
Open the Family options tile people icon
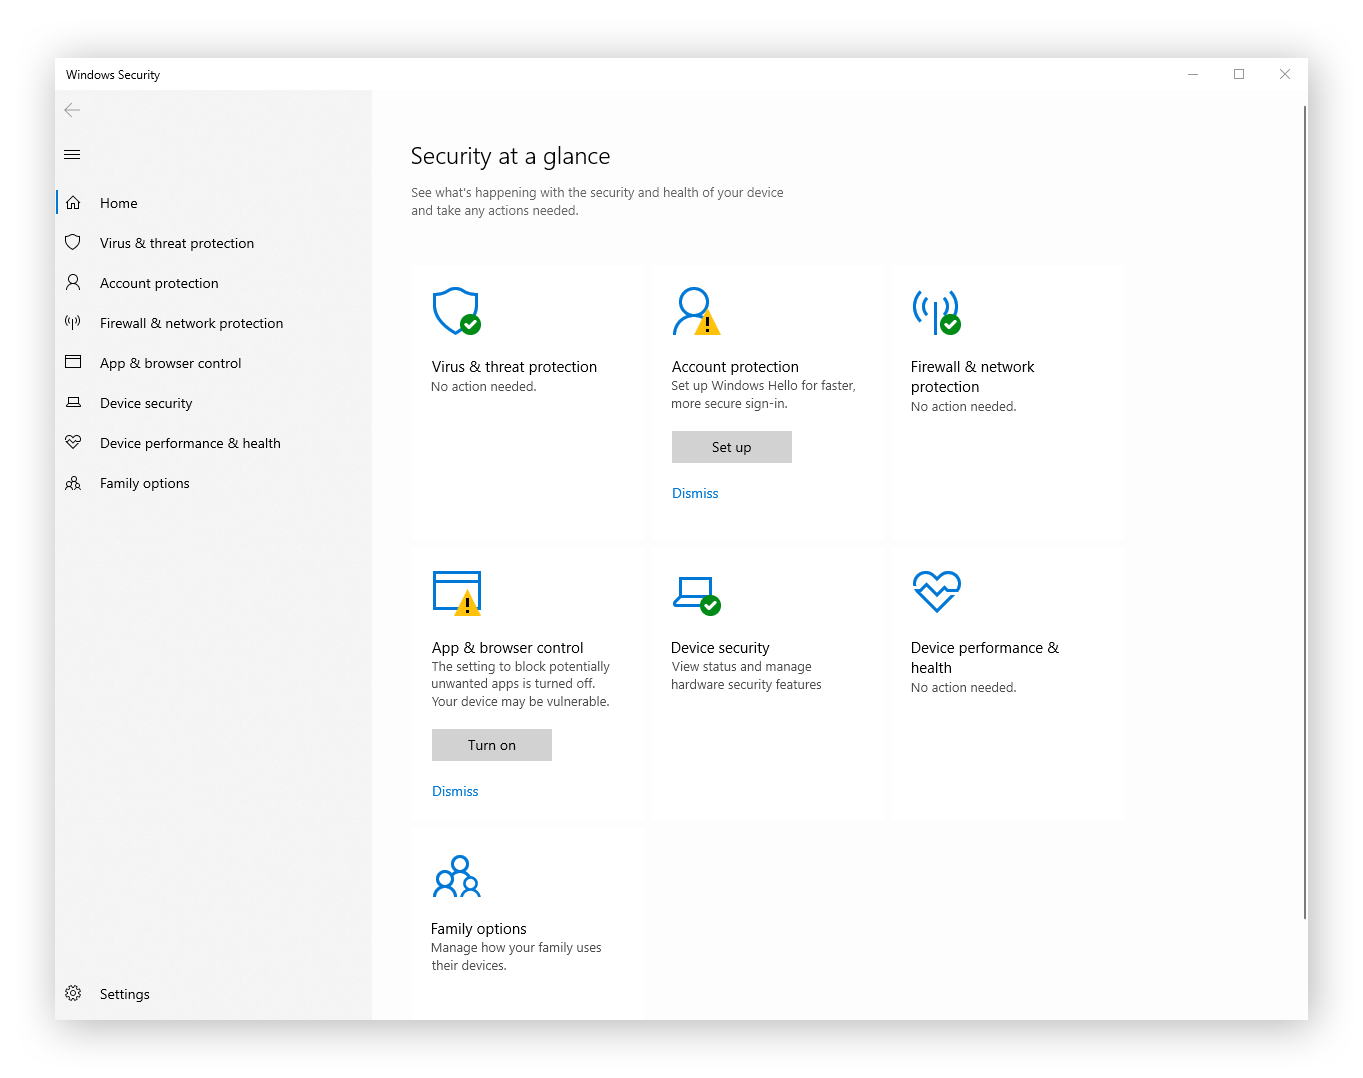[457, 876]
